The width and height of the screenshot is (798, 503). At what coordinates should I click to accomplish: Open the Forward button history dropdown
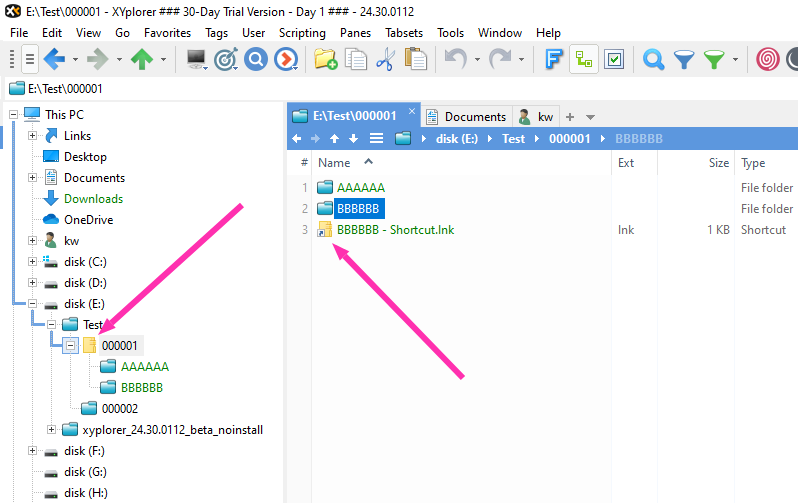[119, 60]
